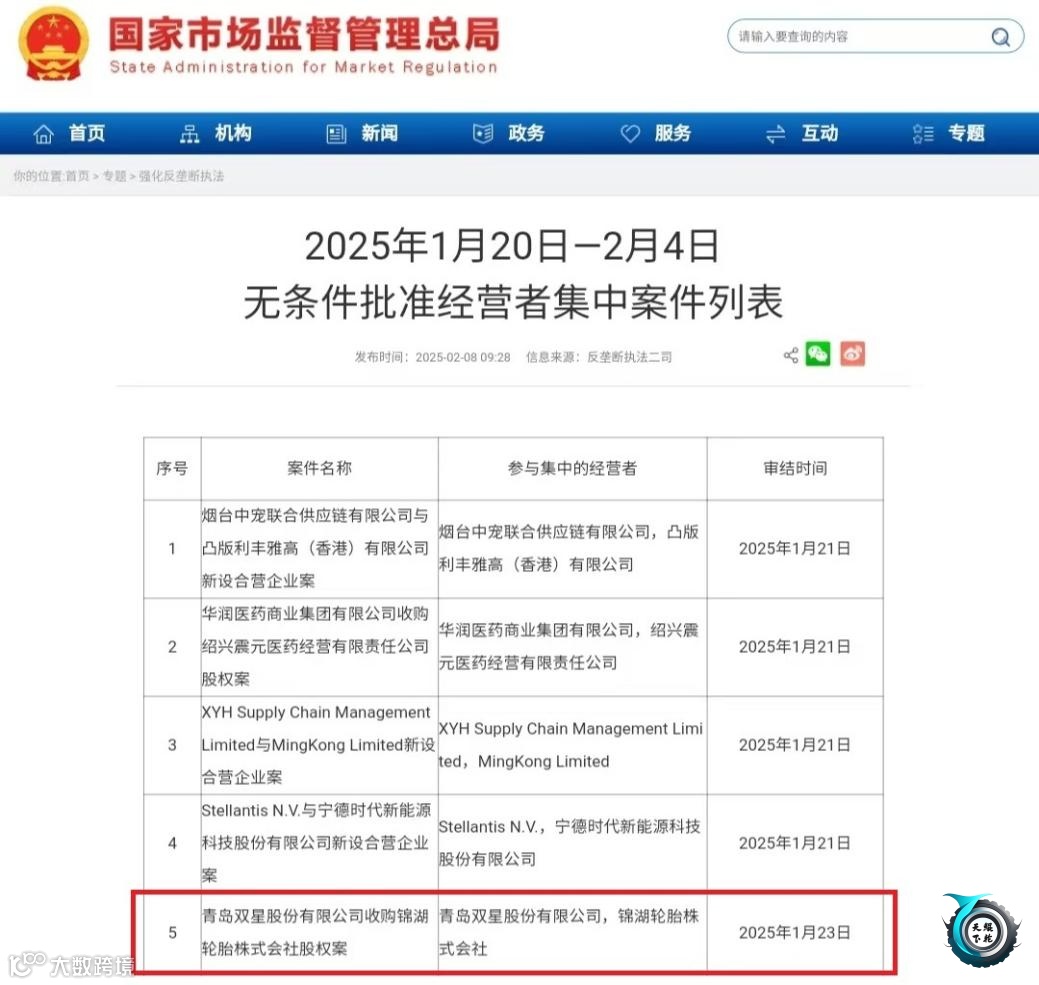Open the 政务 menu item

coord(526,133)
